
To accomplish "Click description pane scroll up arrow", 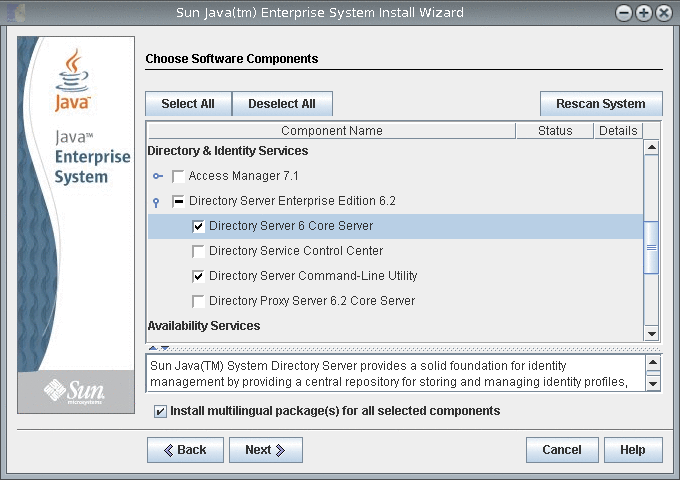I will tap(653, 362).
